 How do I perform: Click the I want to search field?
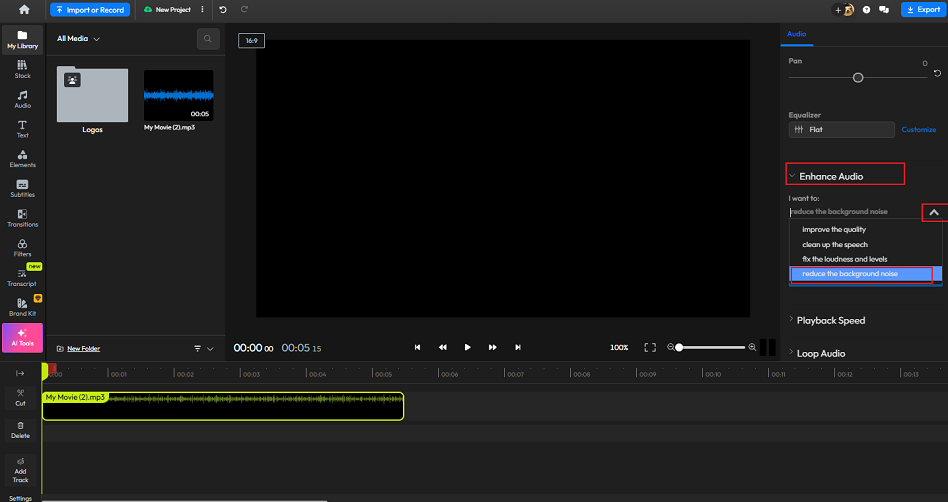[x=855, y=212]
